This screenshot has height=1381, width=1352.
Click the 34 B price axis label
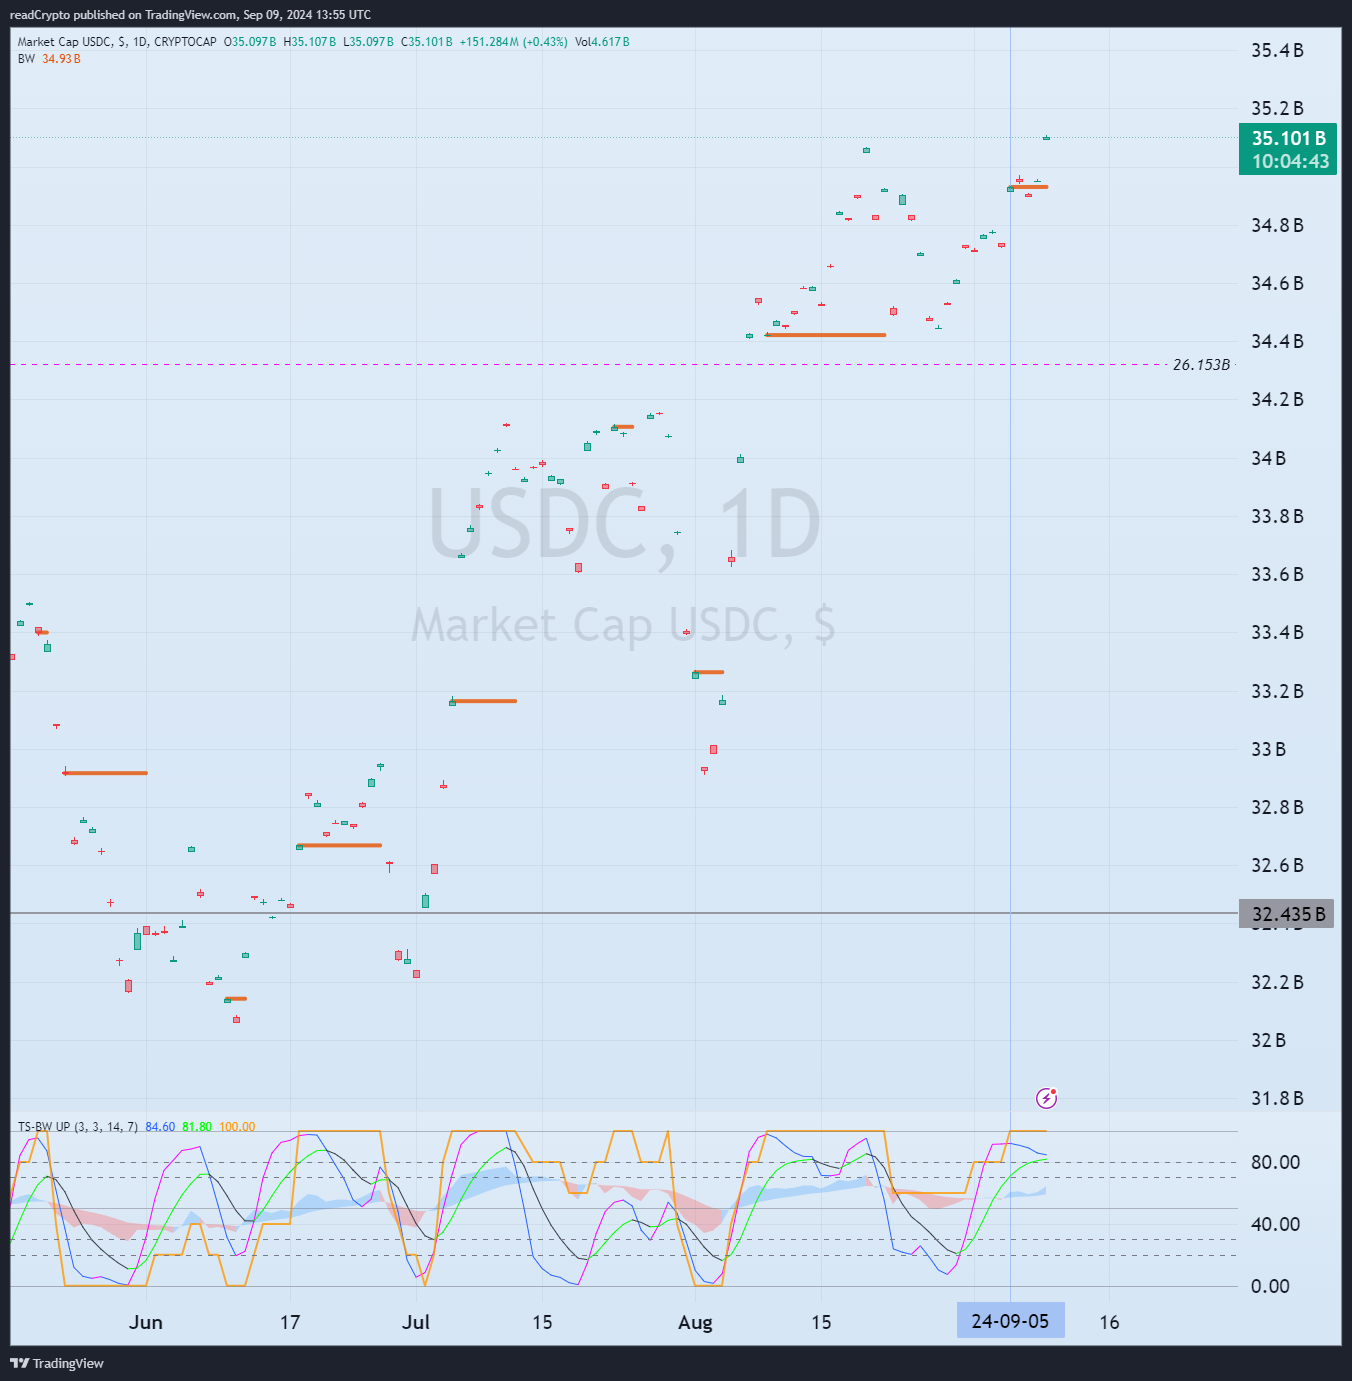coord(1268,458)
